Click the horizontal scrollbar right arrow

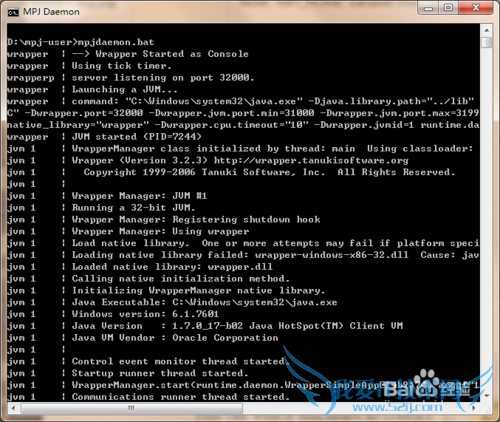coord(474,408)
